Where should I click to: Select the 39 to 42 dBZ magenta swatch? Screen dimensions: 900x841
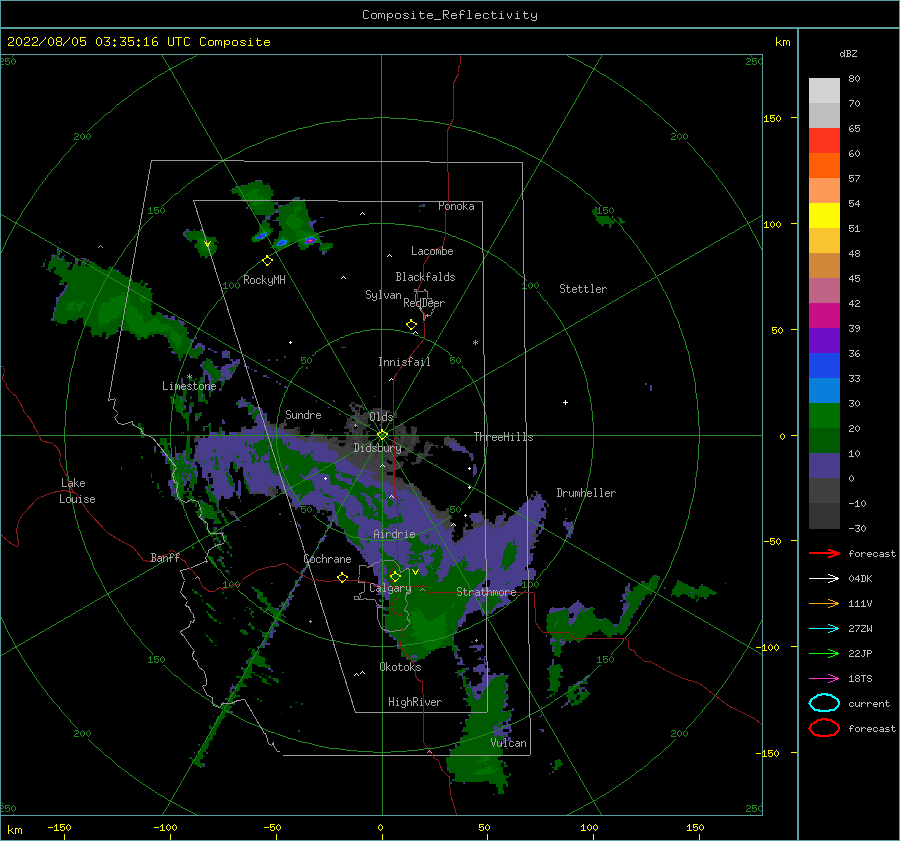click(824, 316)
